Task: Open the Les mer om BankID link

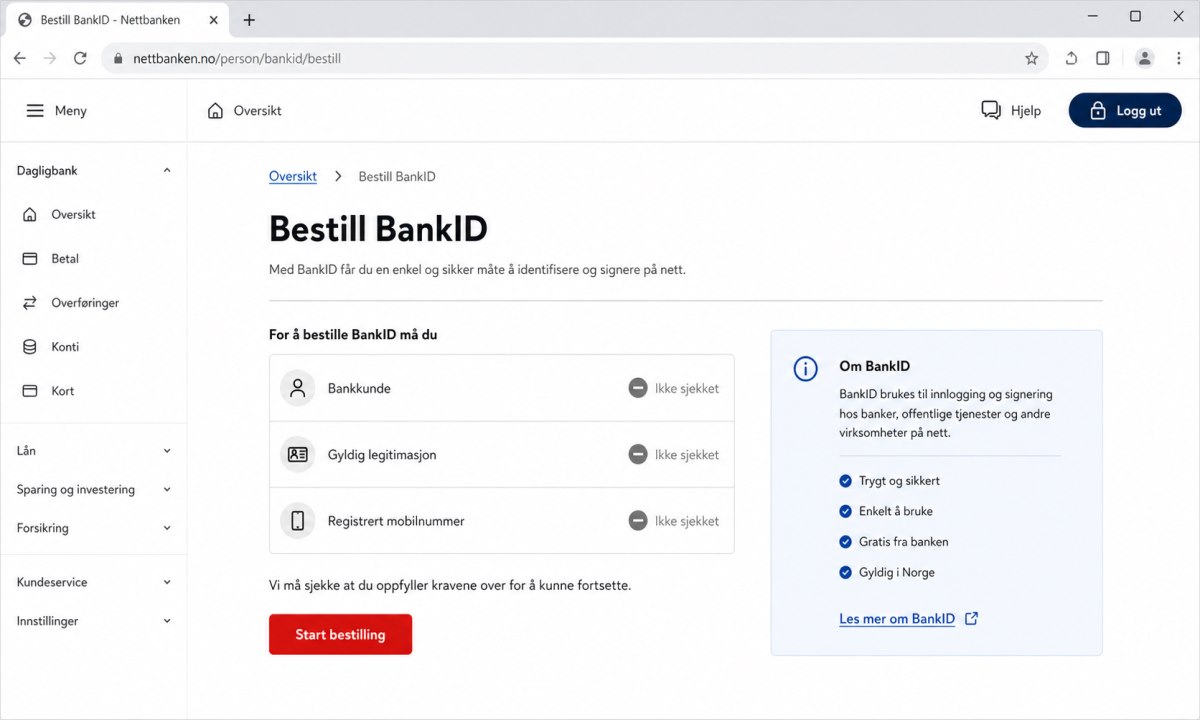Action: click(x=897, y=619)
